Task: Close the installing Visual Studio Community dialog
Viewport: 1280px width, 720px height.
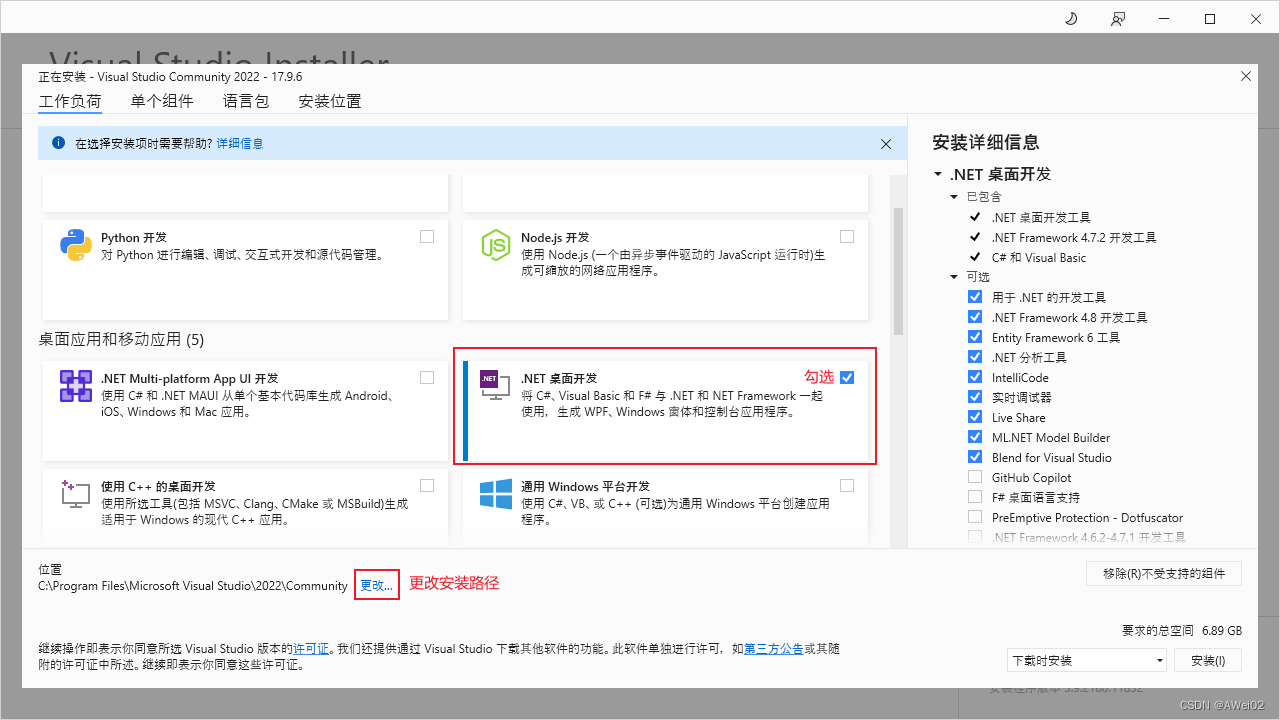Action: (1246, 76)
